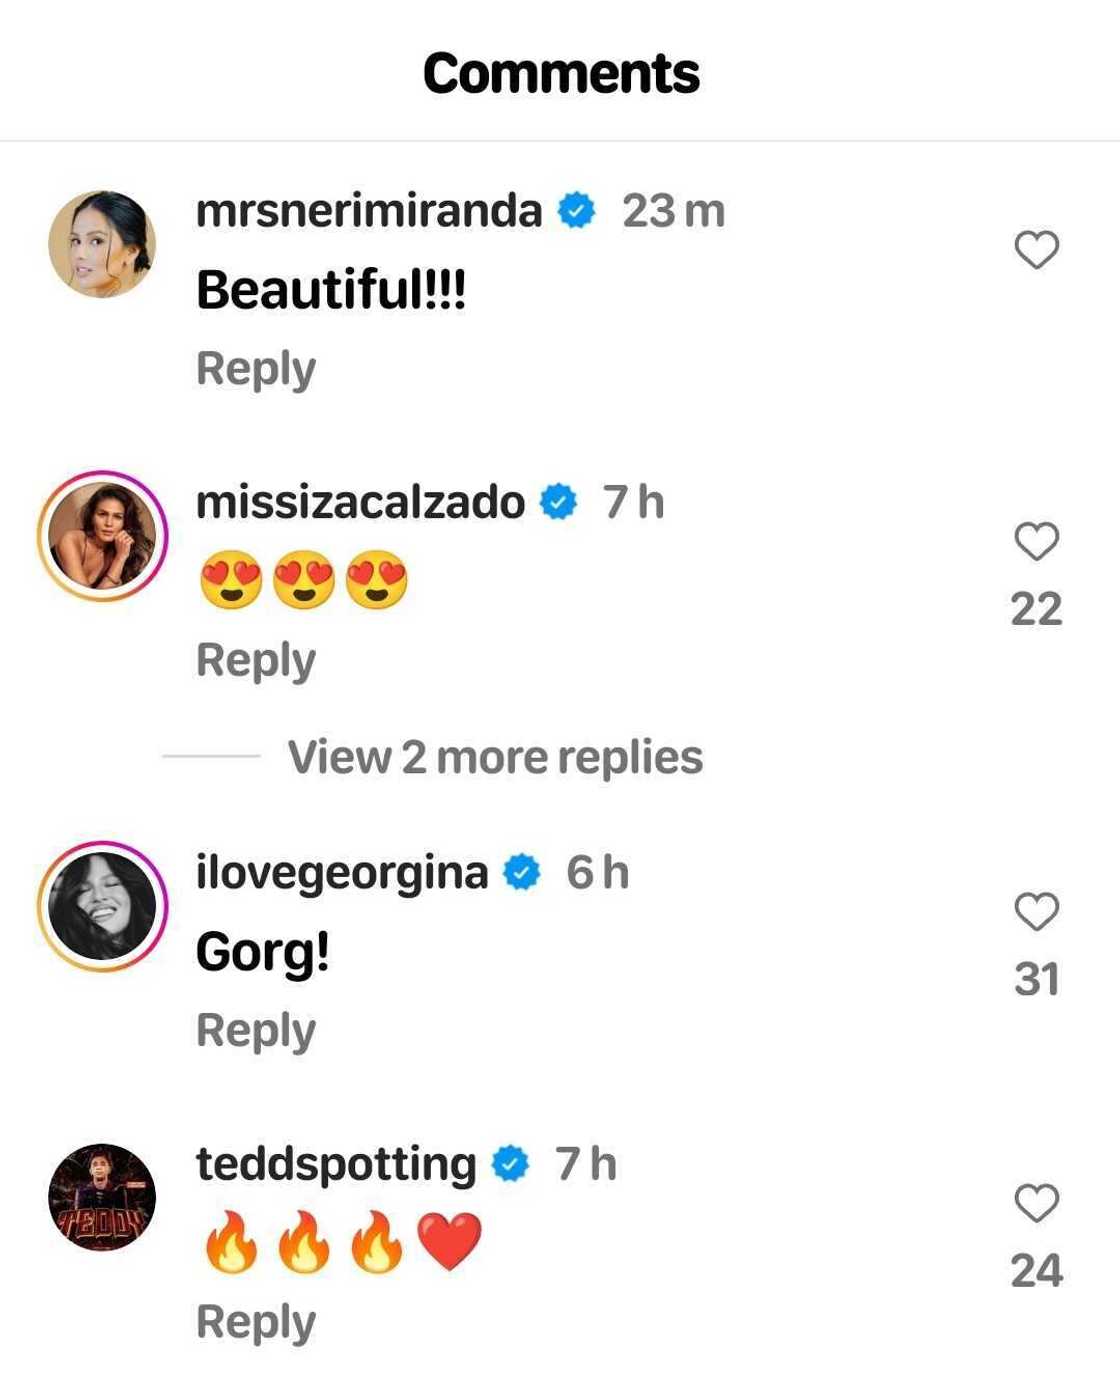1120x1389 pixels.
Task: Visit the ilovegeorgina username profile
Action: point(342,873)
